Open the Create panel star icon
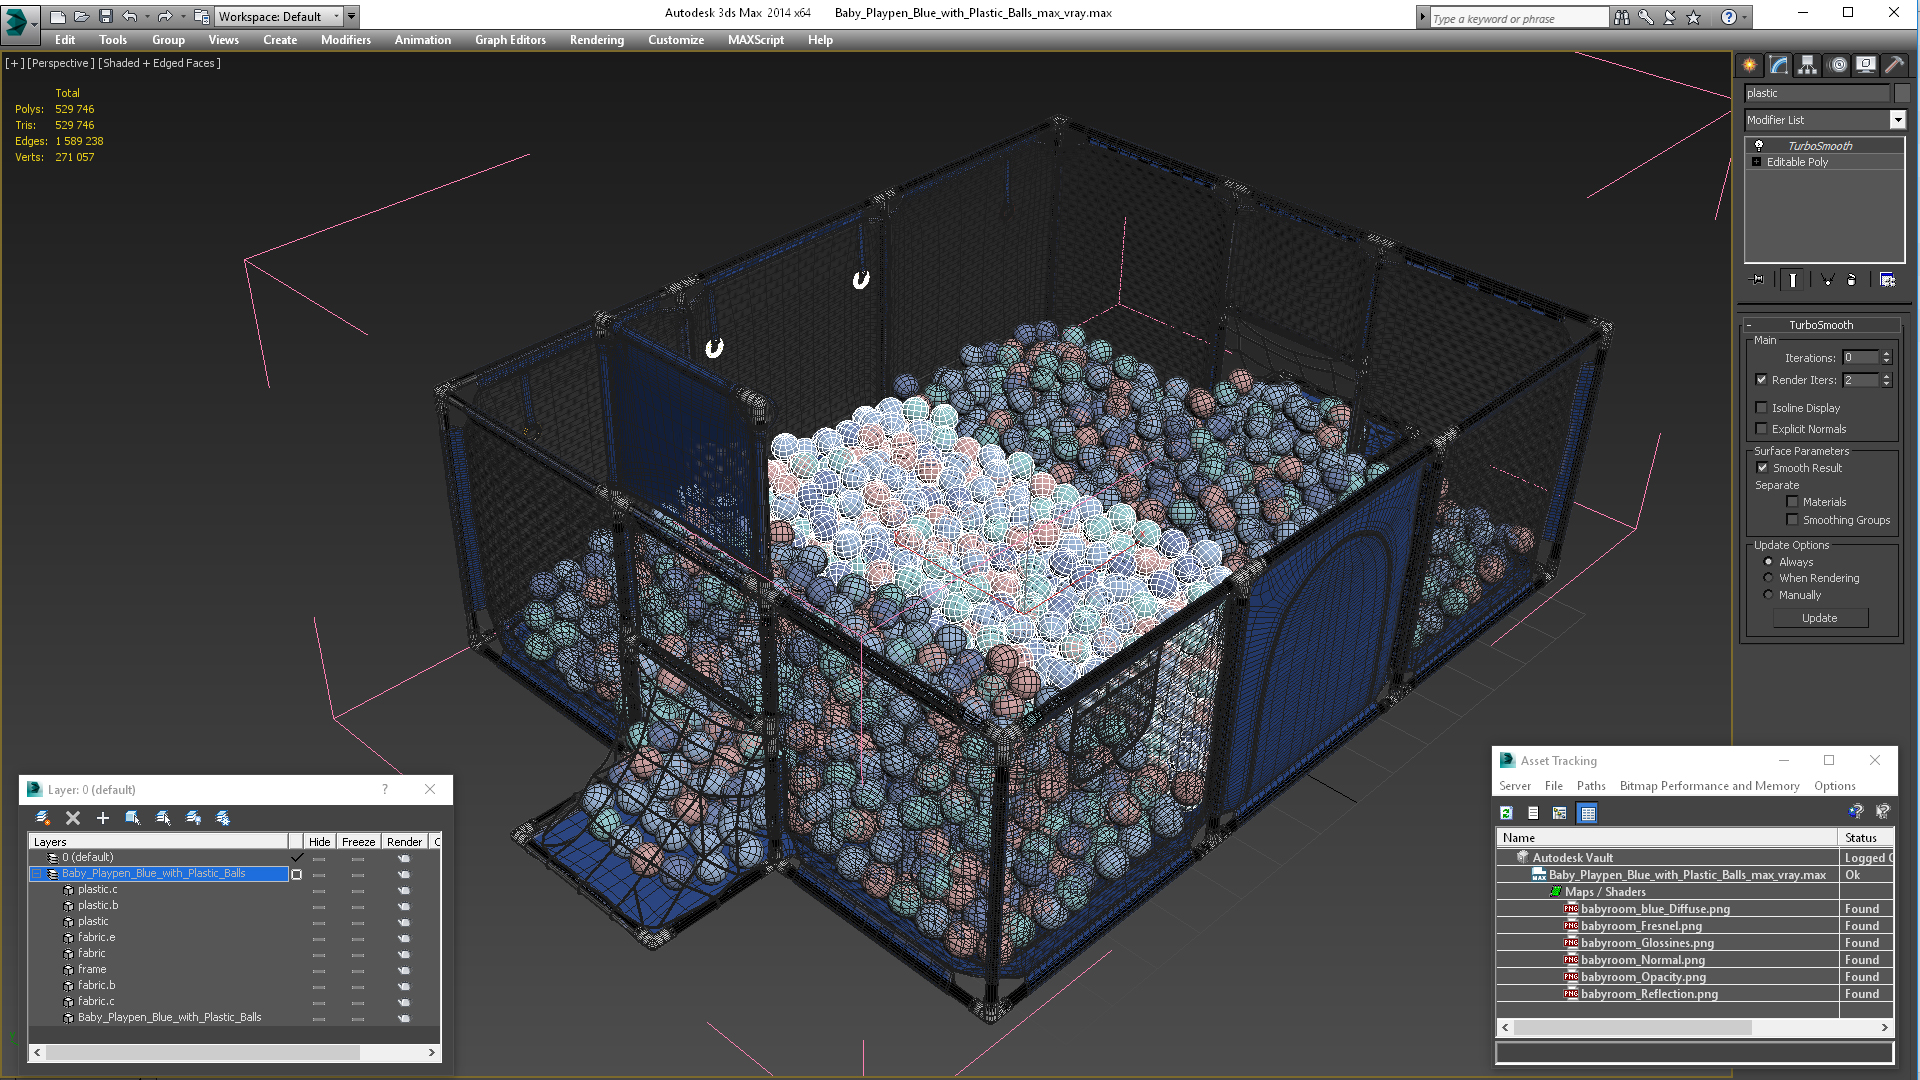Viewport: 1920px width, 1080px height. pyautogui.click(x=1749, y=65)
